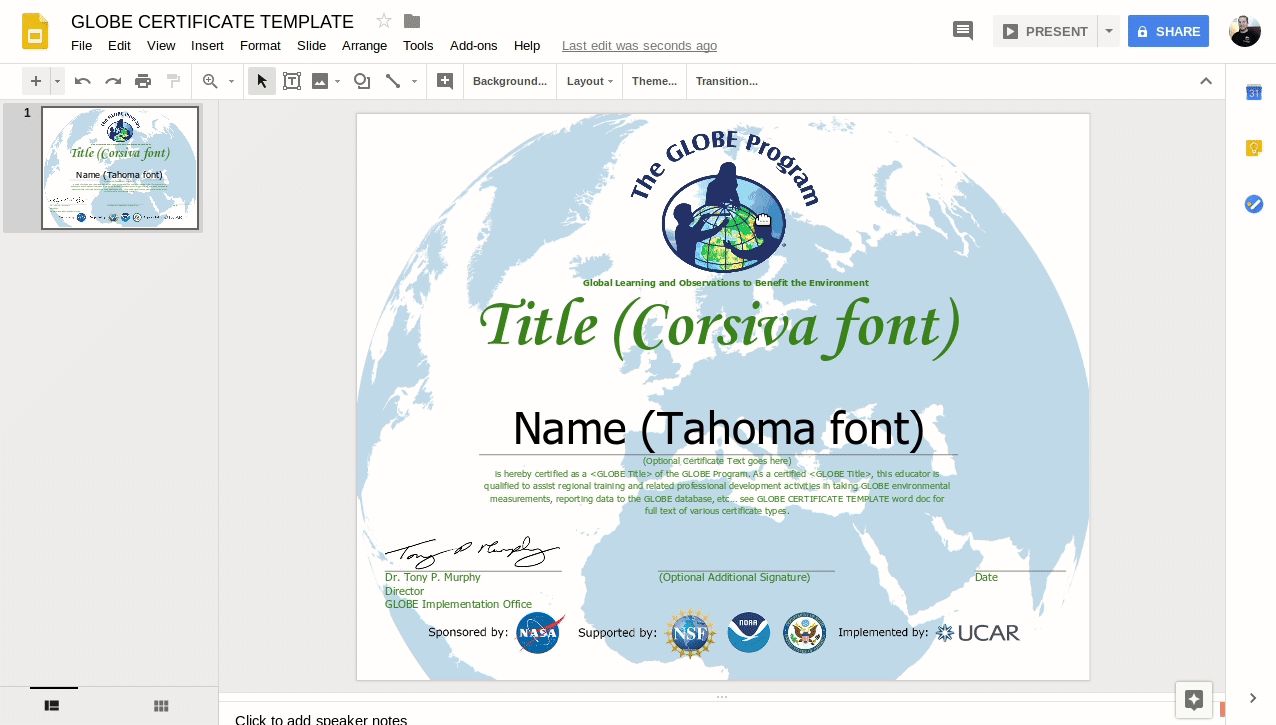
Task: Click the Redo arrow icon
Action: pos(113,81)
